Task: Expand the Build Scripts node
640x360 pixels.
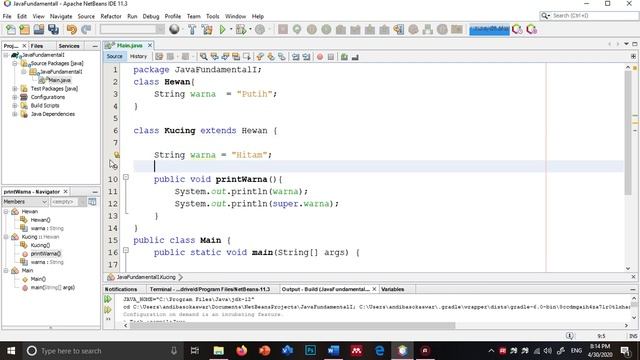Action: tap(15, 105)
